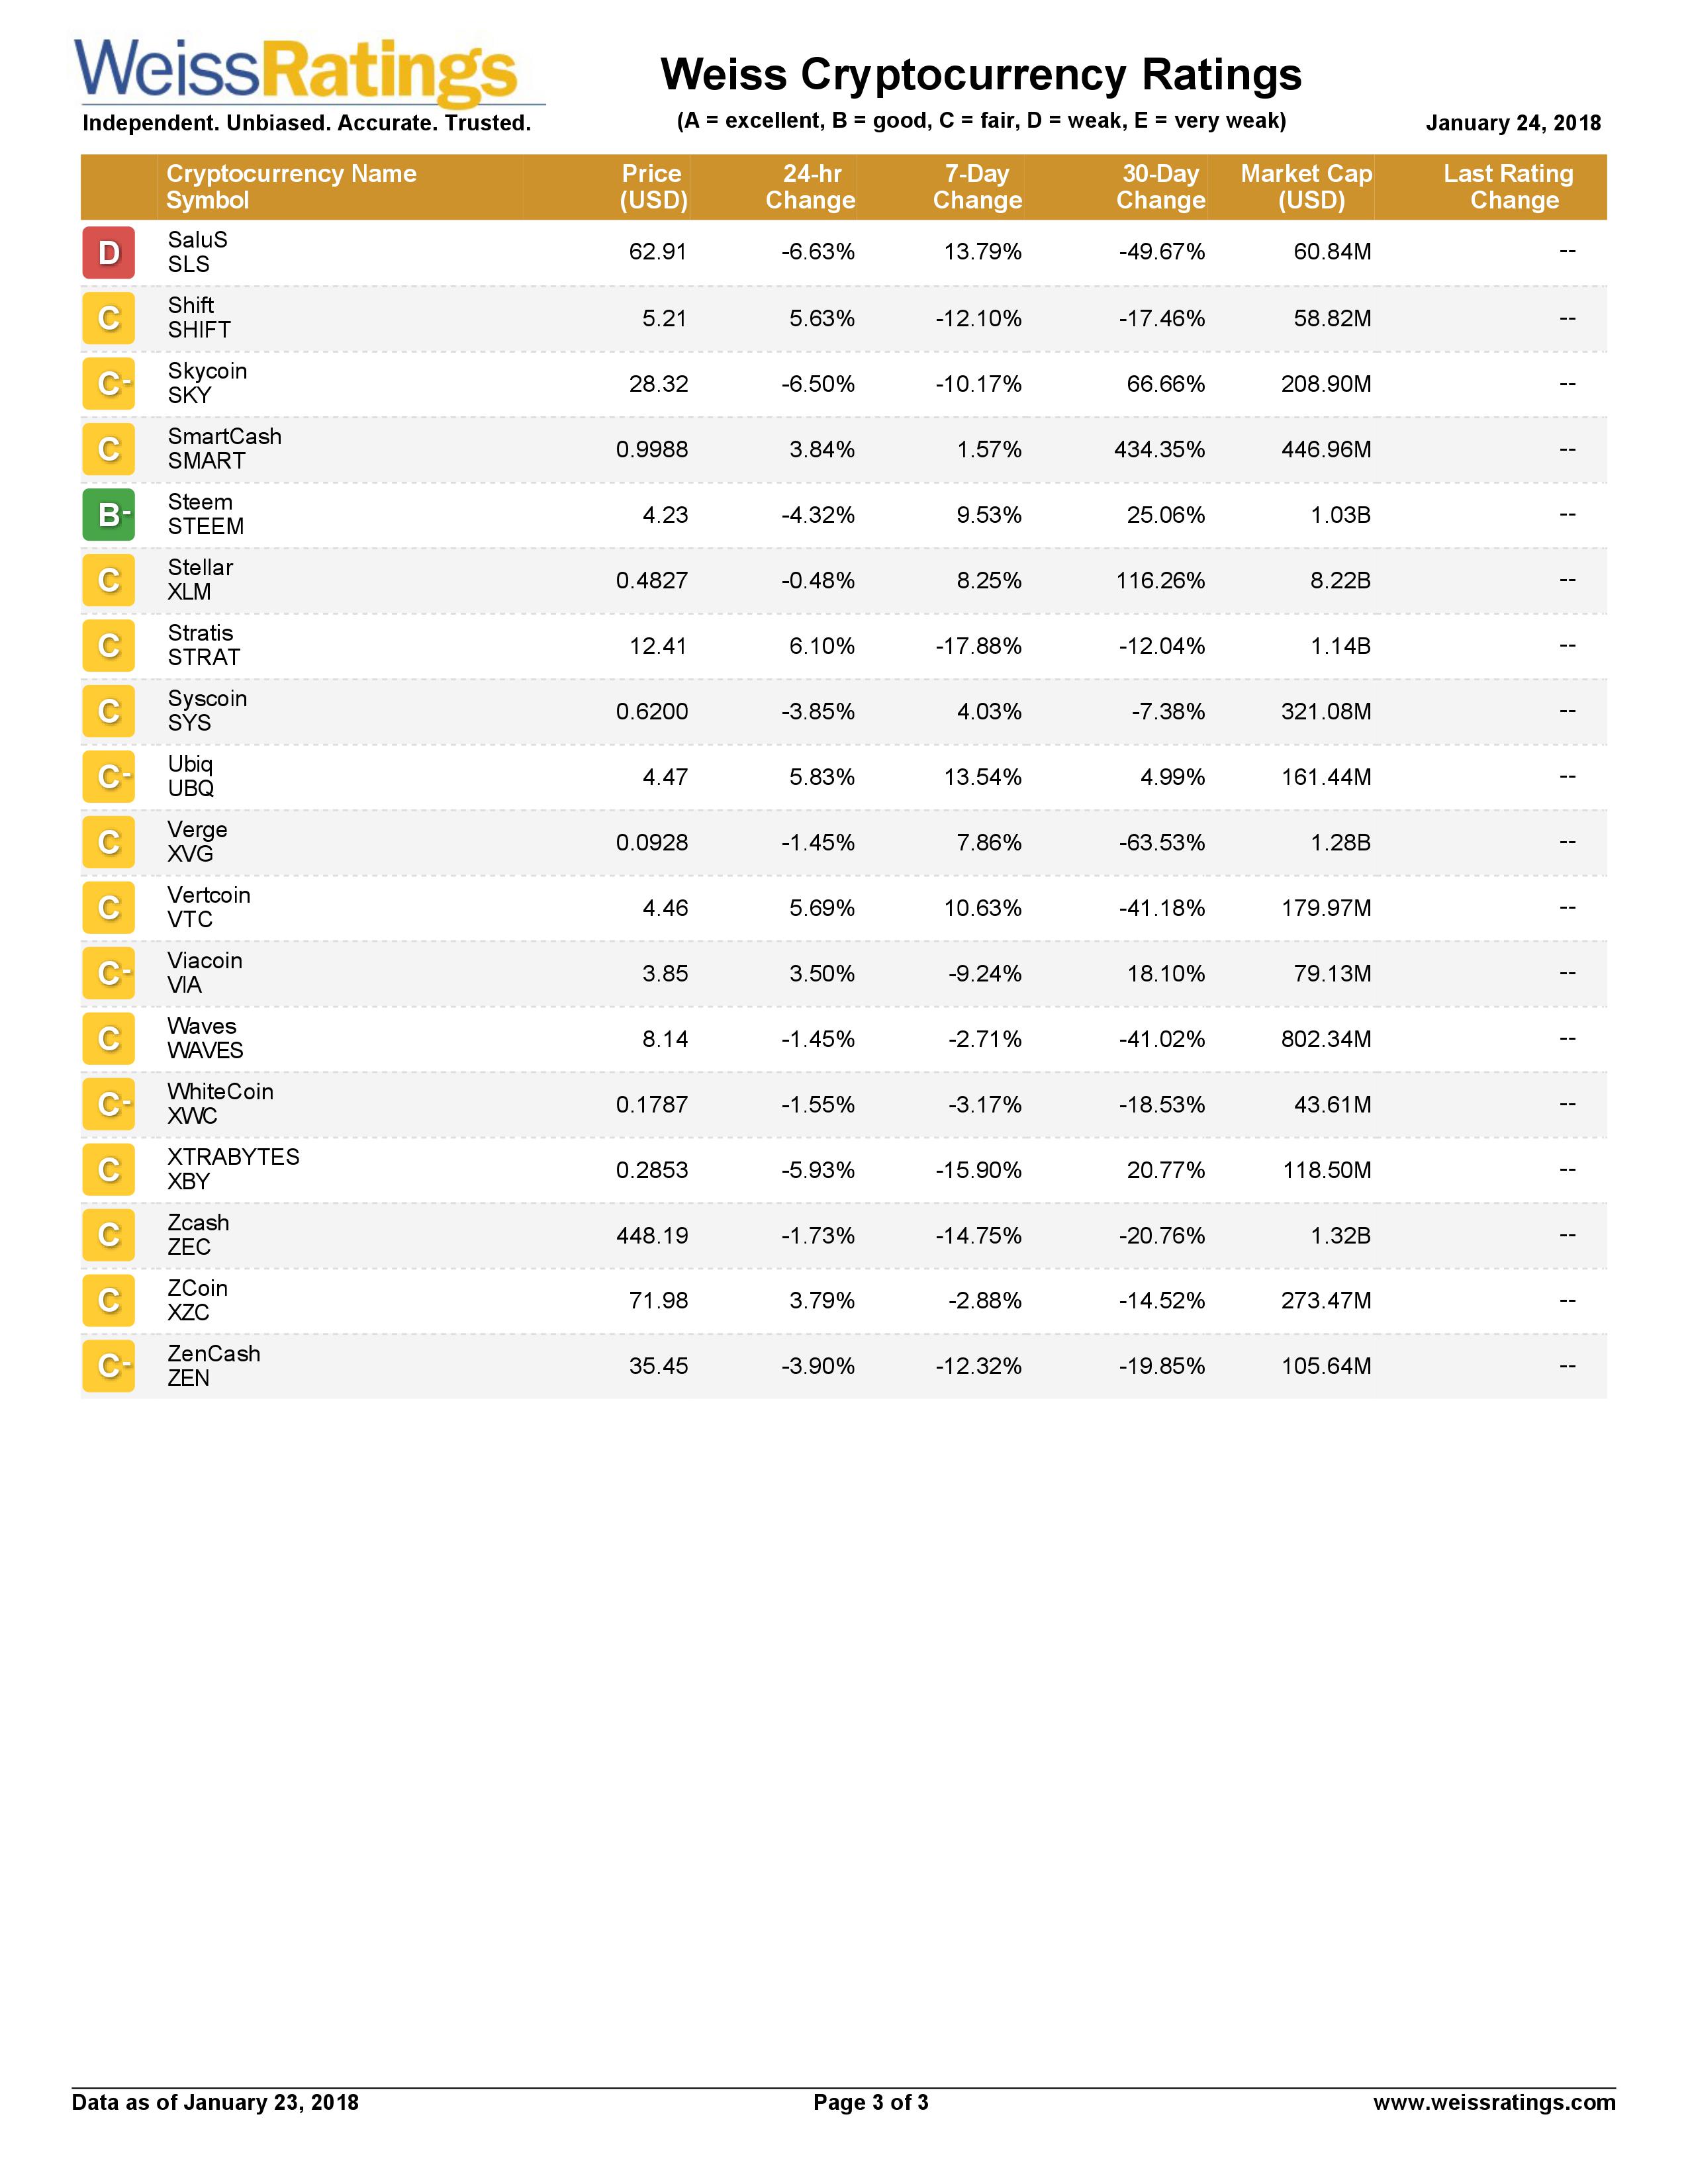Click the Page 3 of 3 footer text
The height and width of the screenshot is (2184, 1688).
click(x=870, y=2102)
